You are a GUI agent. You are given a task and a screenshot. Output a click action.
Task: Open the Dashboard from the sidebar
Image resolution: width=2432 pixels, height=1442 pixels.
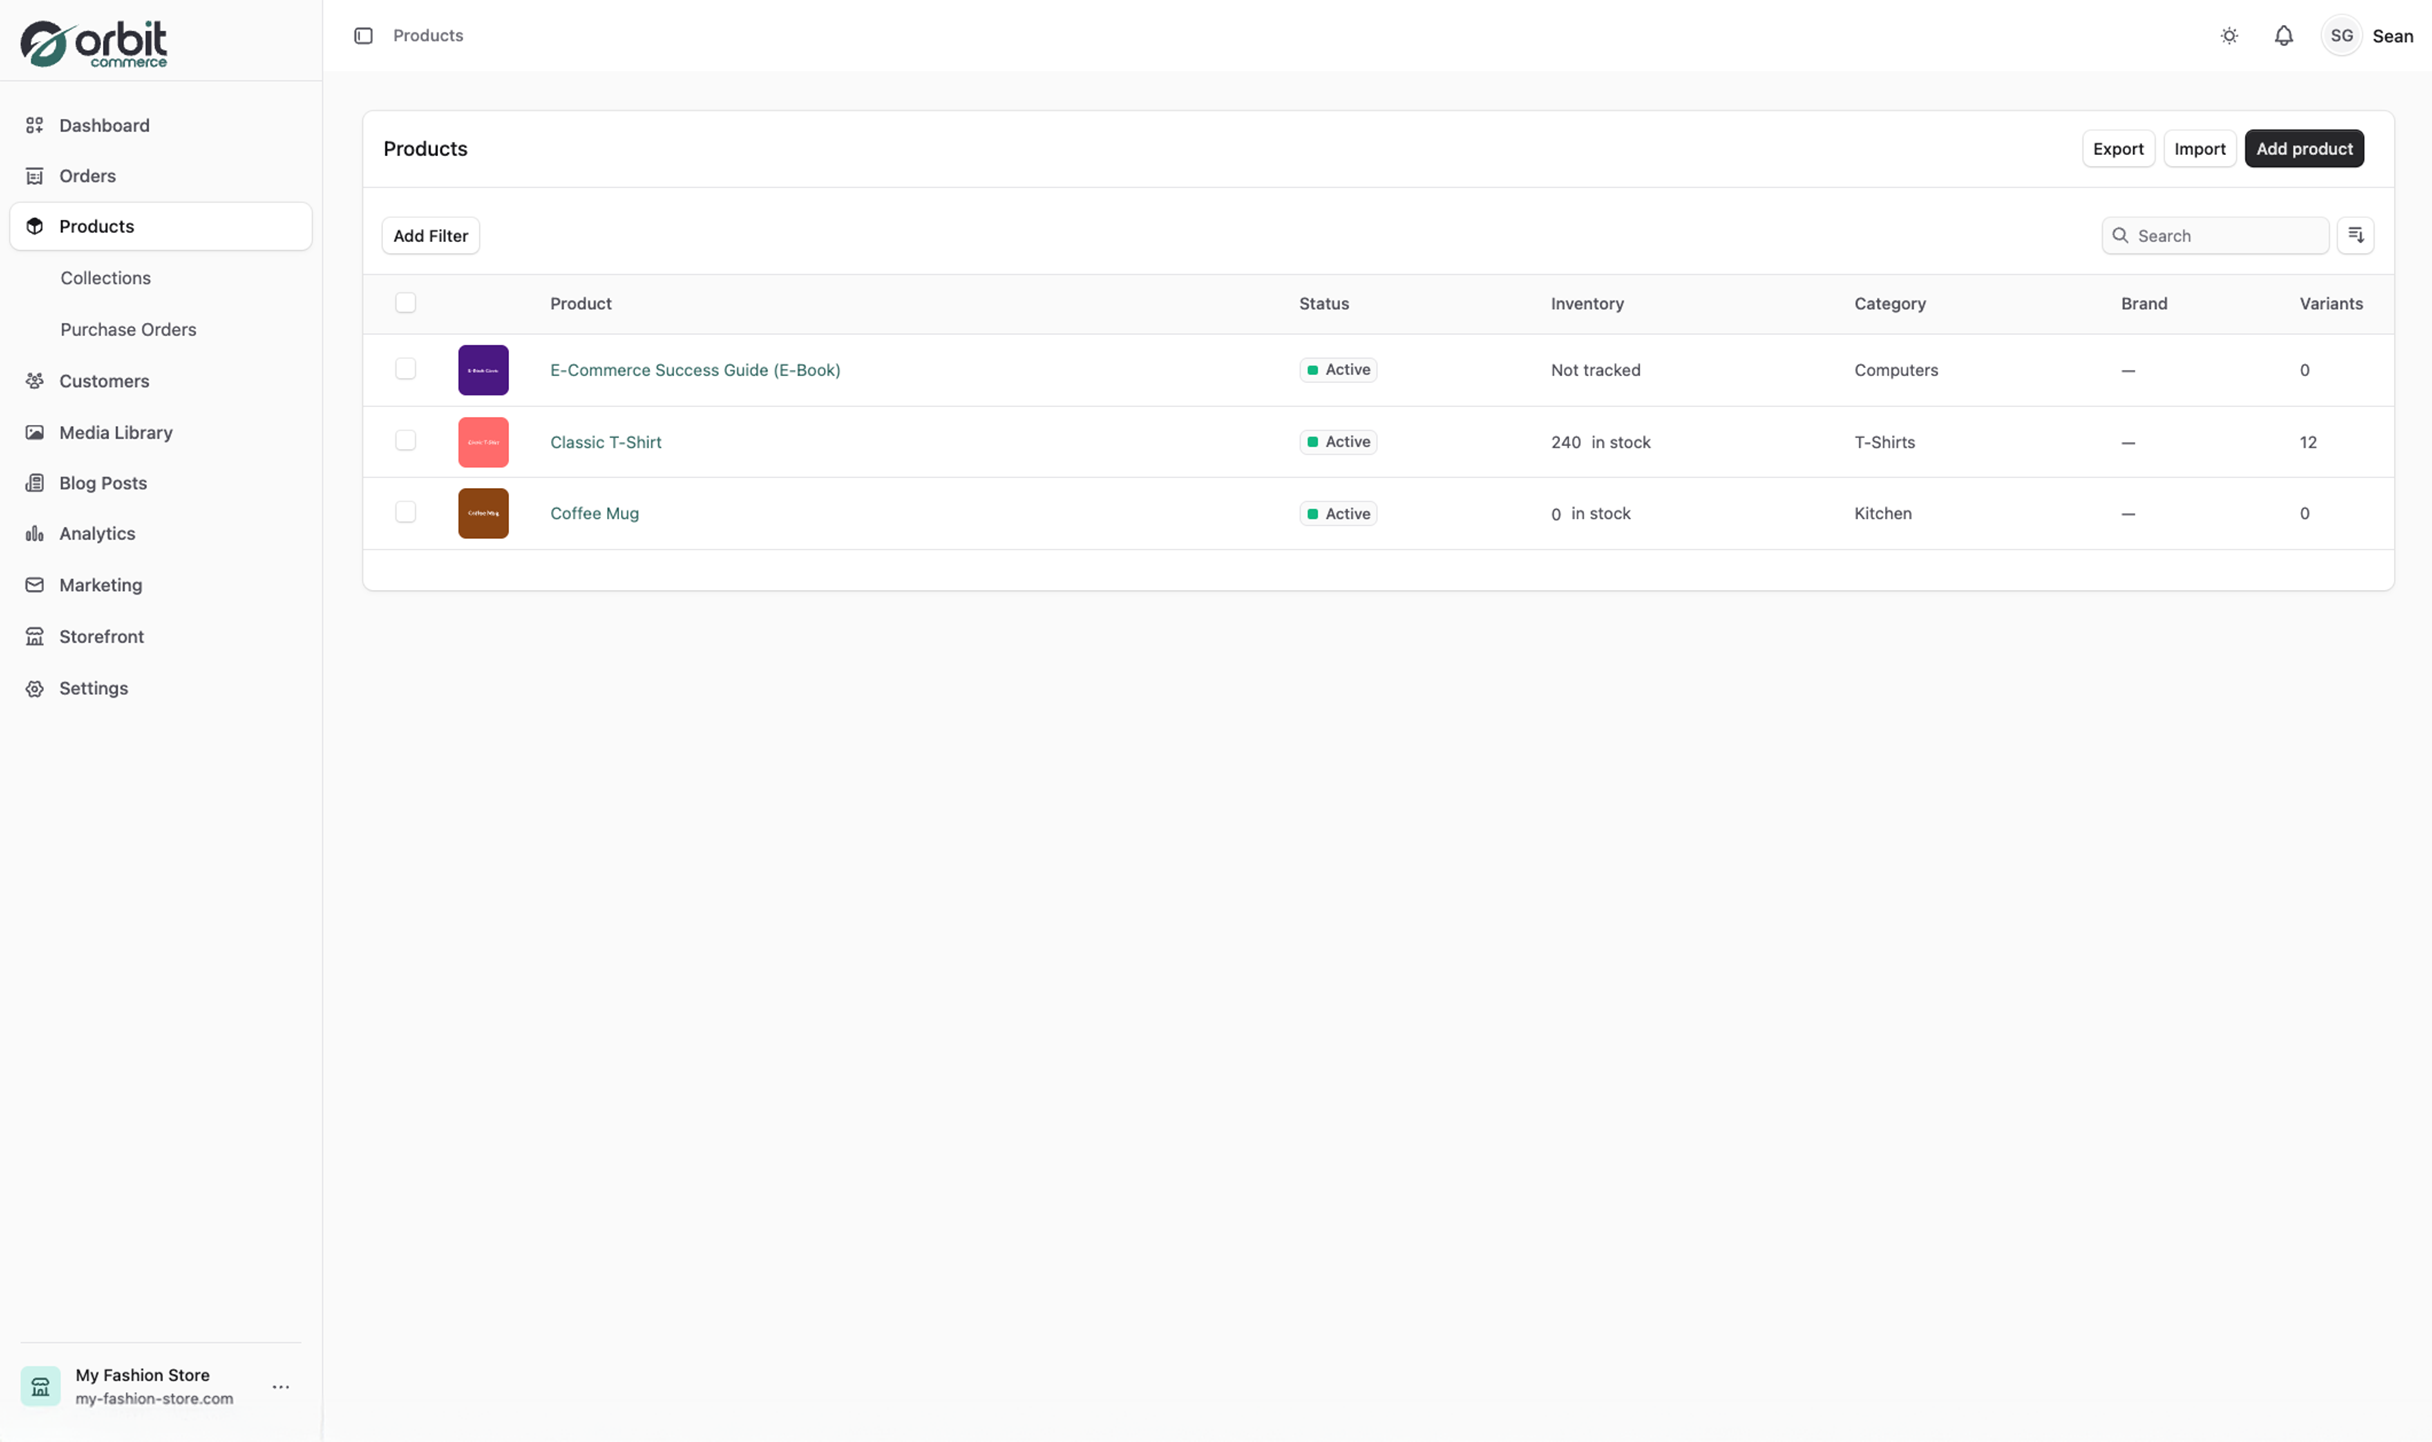(x=105, y=125)
